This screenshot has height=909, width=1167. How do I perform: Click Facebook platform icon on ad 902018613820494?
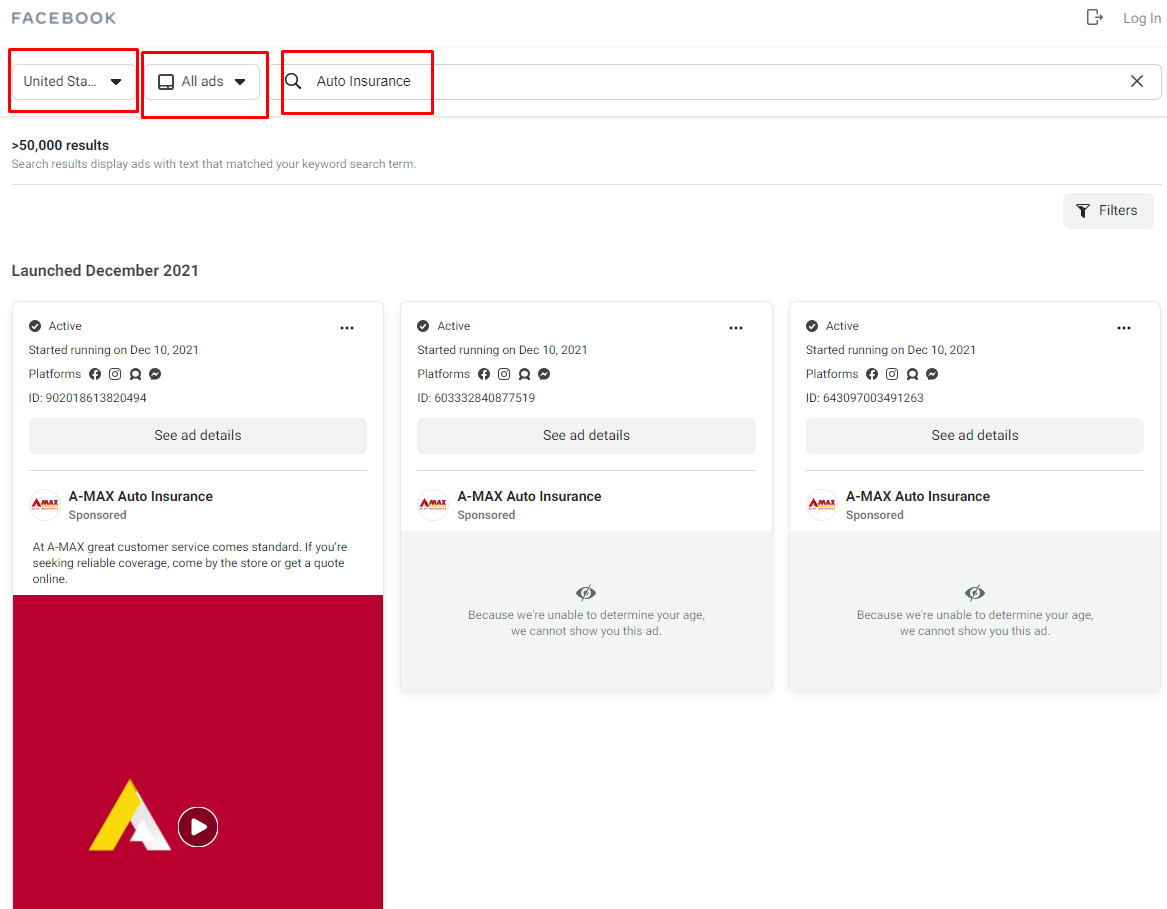95,374
